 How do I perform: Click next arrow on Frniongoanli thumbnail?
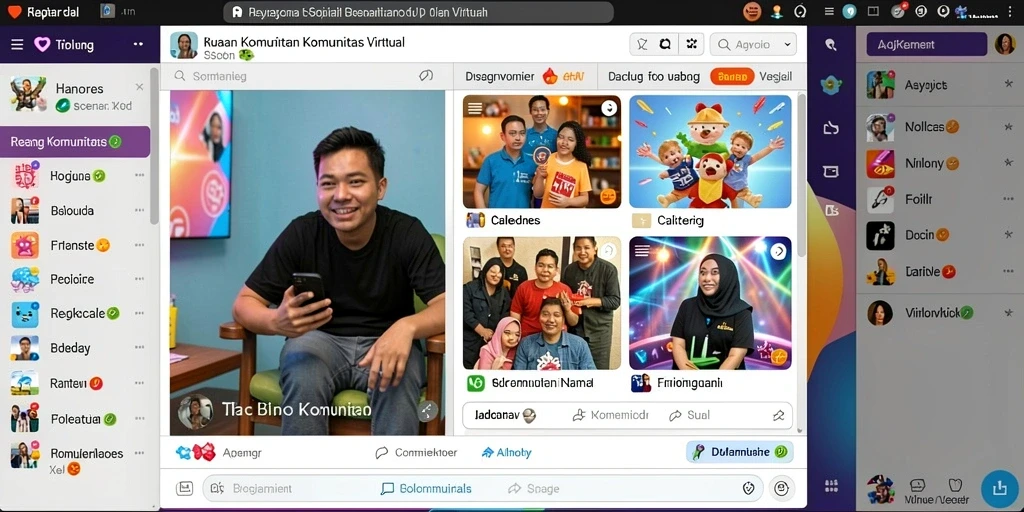778,251
